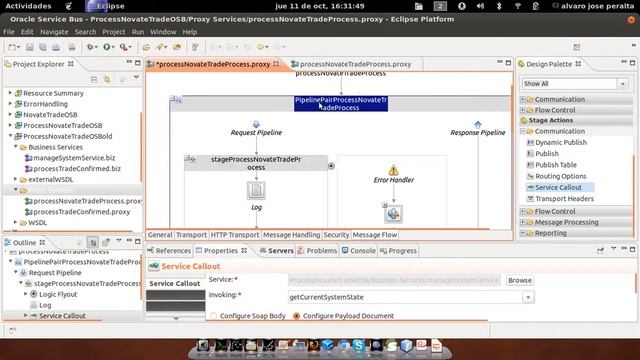Open the File menu
The height and width of the screenshot is (360, 640).
pos(9,32)
